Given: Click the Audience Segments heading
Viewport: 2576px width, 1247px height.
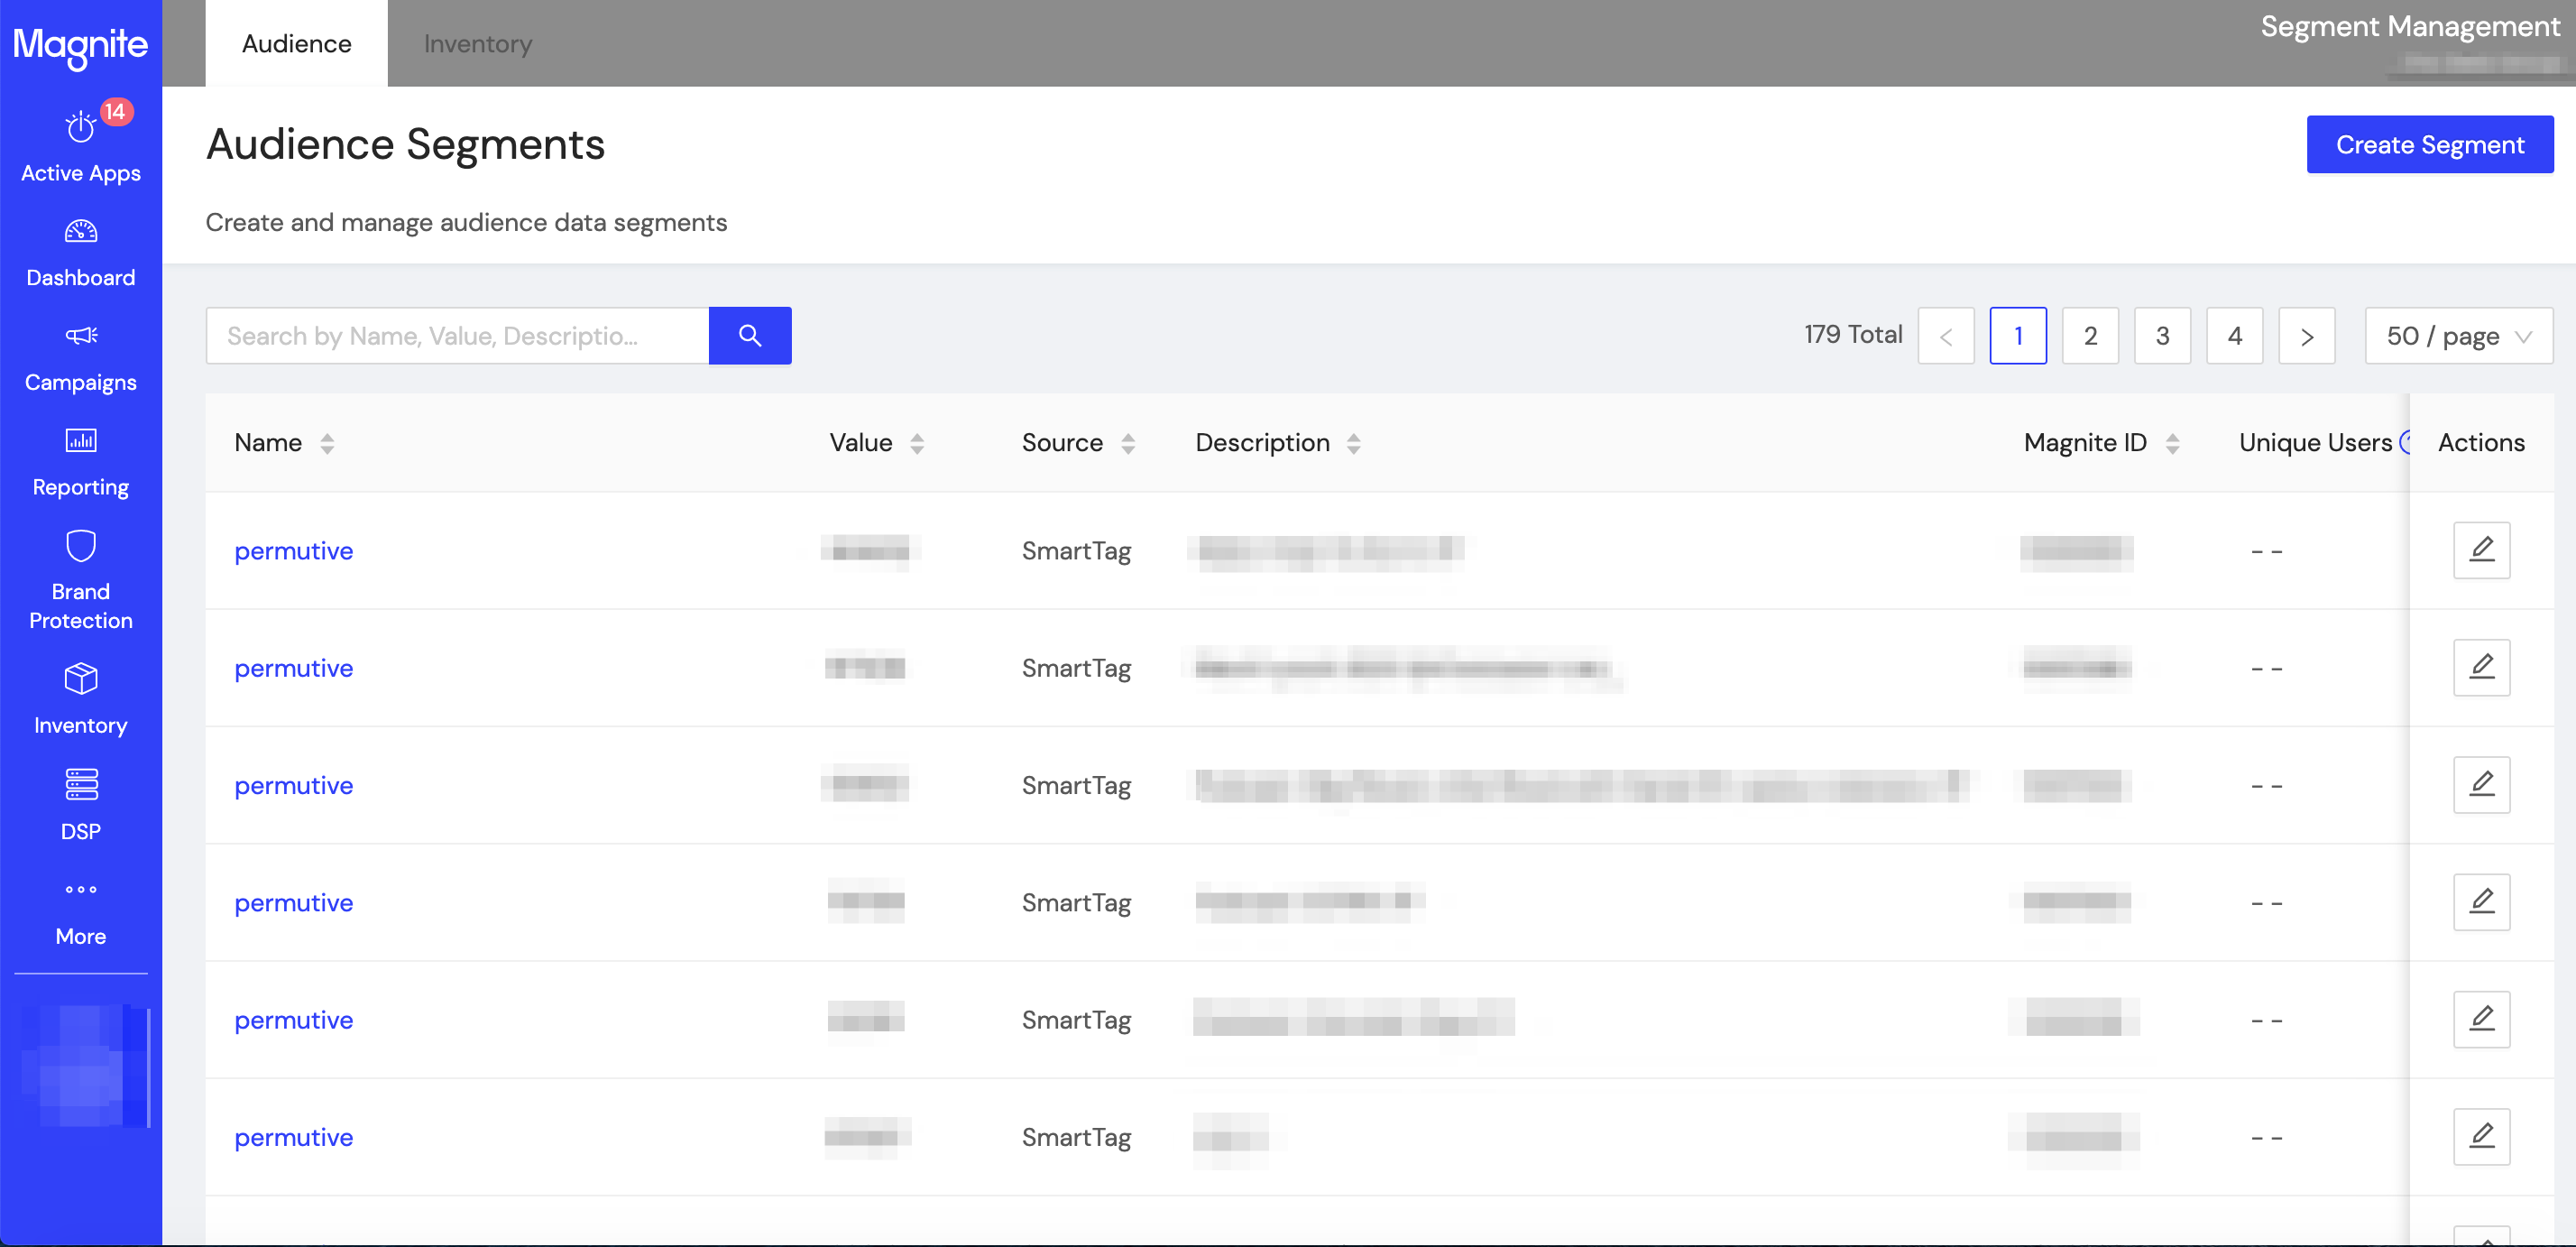Looking at the screenshot, I should (x=405, y=145).
